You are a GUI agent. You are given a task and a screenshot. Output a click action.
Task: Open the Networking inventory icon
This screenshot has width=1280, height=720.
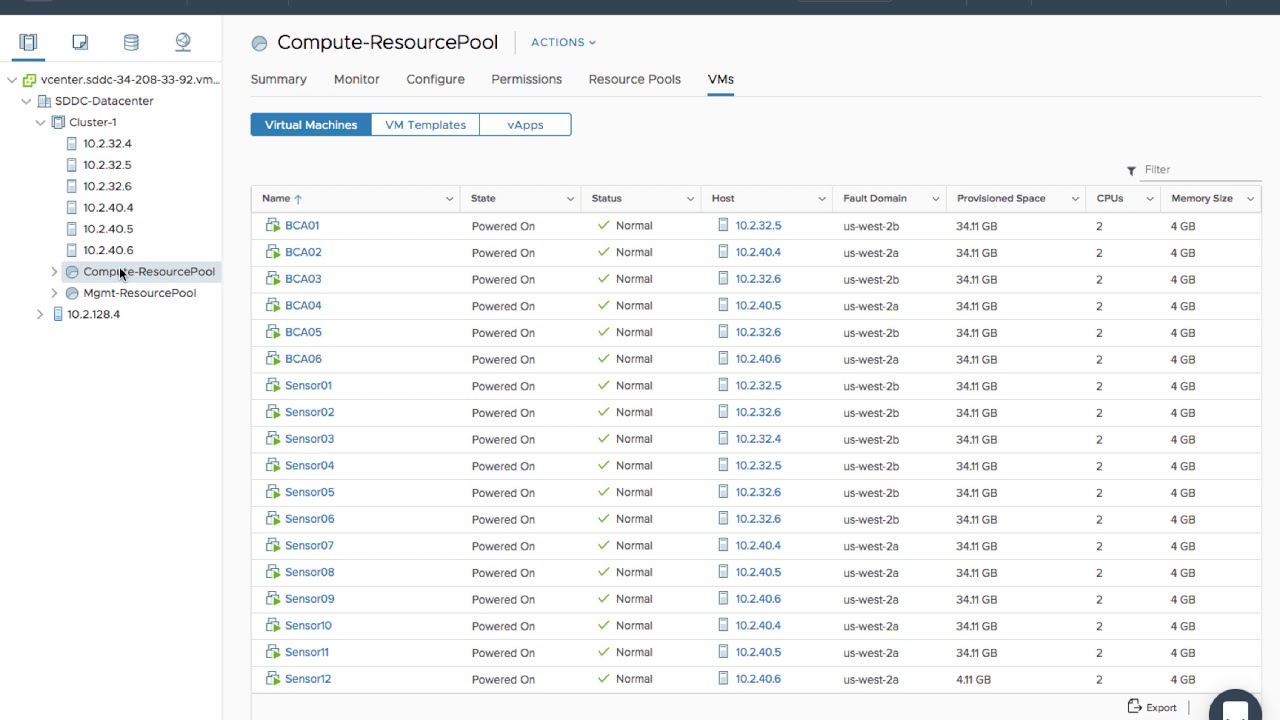click(x=183, y=42)
